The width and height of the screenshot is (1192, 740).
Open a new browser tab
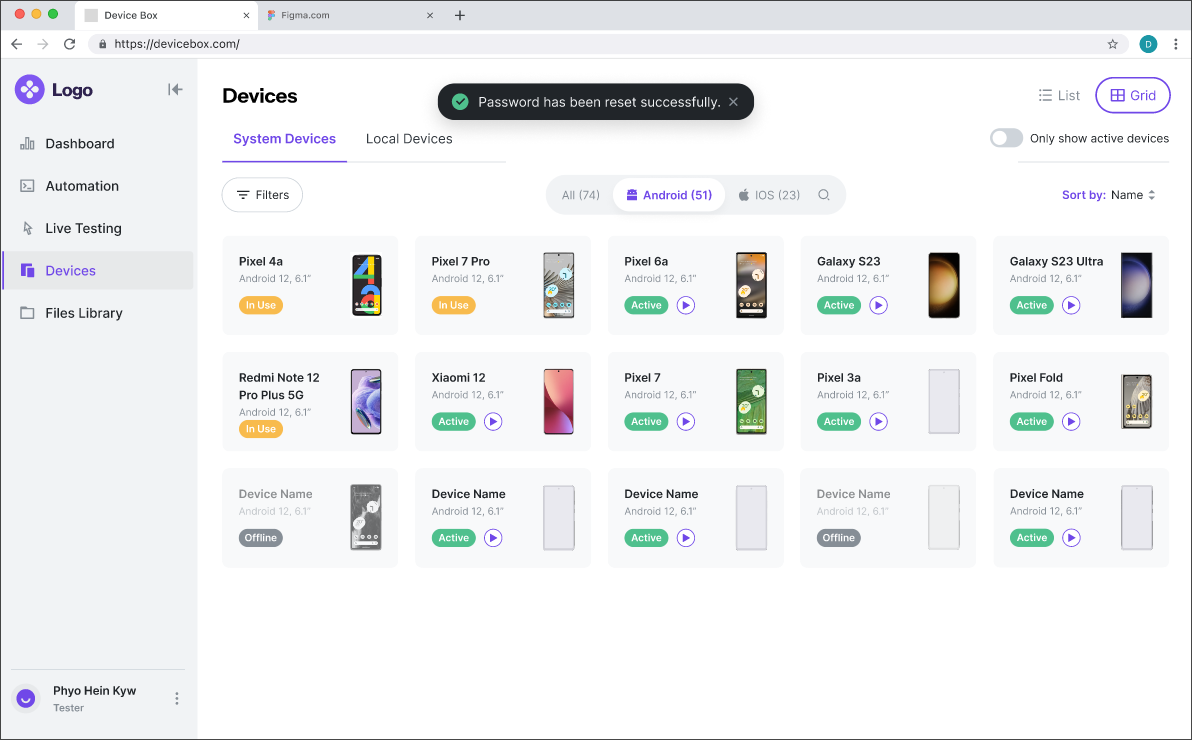point(460,15)
